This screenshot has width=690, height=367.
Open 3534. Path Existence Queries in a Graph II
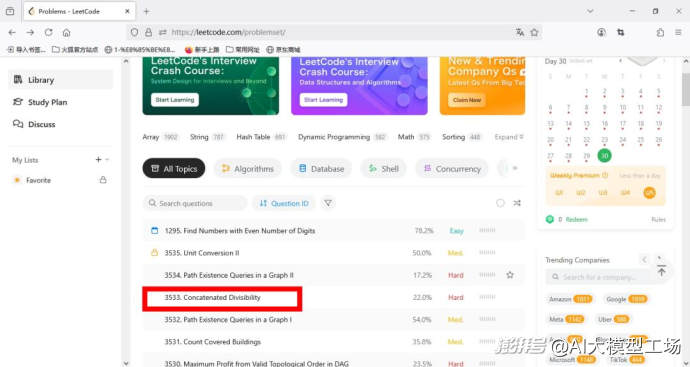point(229,275)
